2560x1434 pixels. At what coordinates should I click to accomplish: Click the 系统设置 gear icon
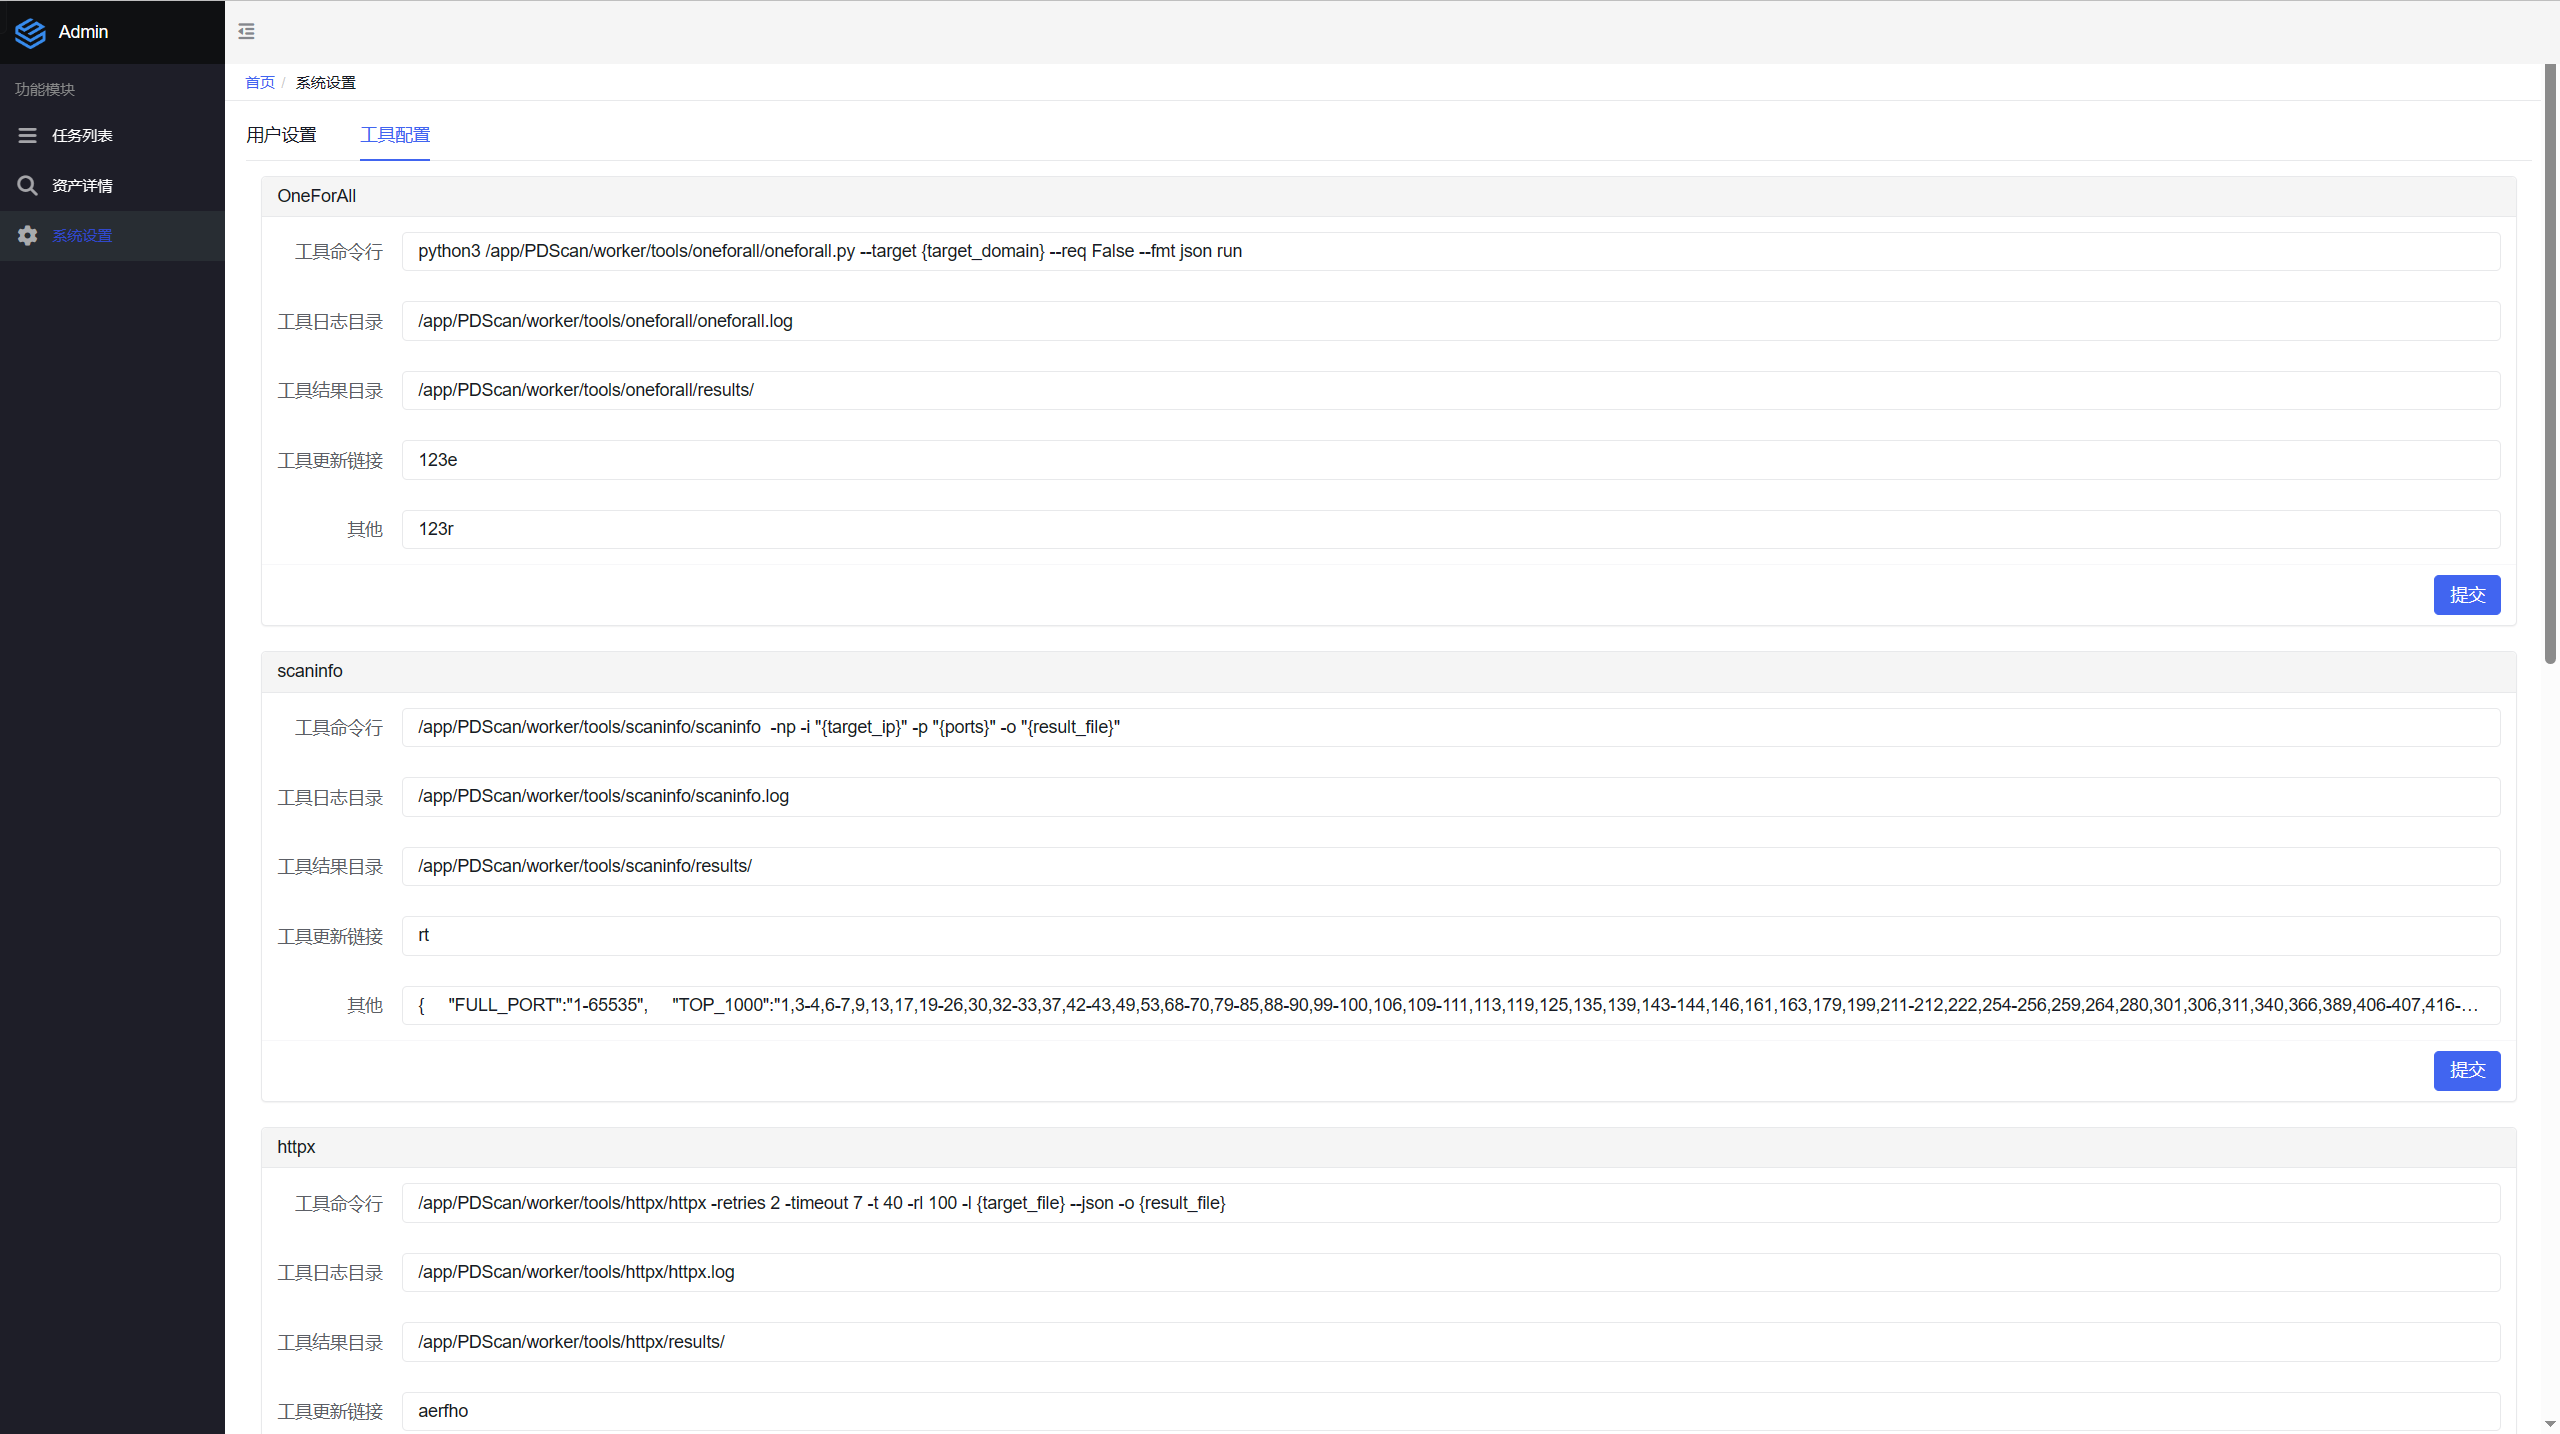(28, 236)
